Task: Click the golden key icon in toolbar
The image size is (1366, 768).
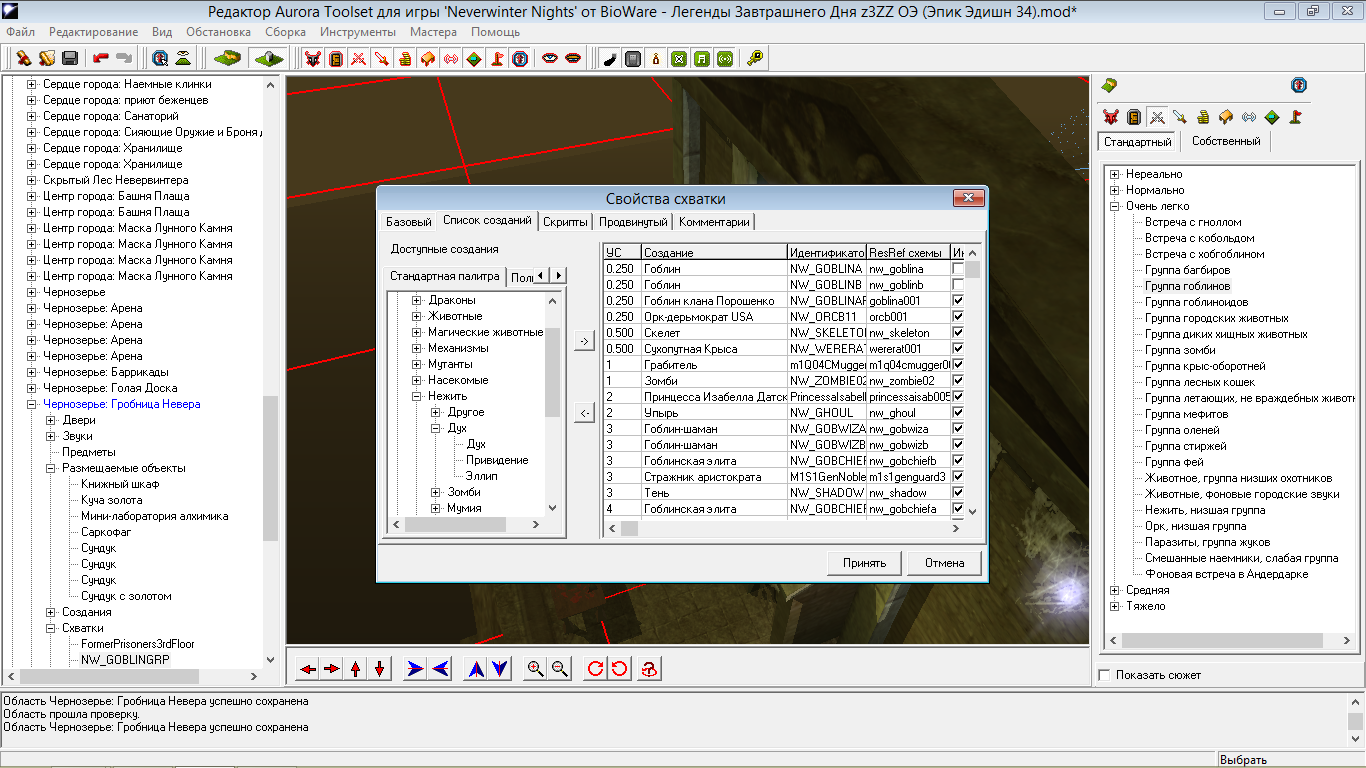Action: tap(755, 59)
